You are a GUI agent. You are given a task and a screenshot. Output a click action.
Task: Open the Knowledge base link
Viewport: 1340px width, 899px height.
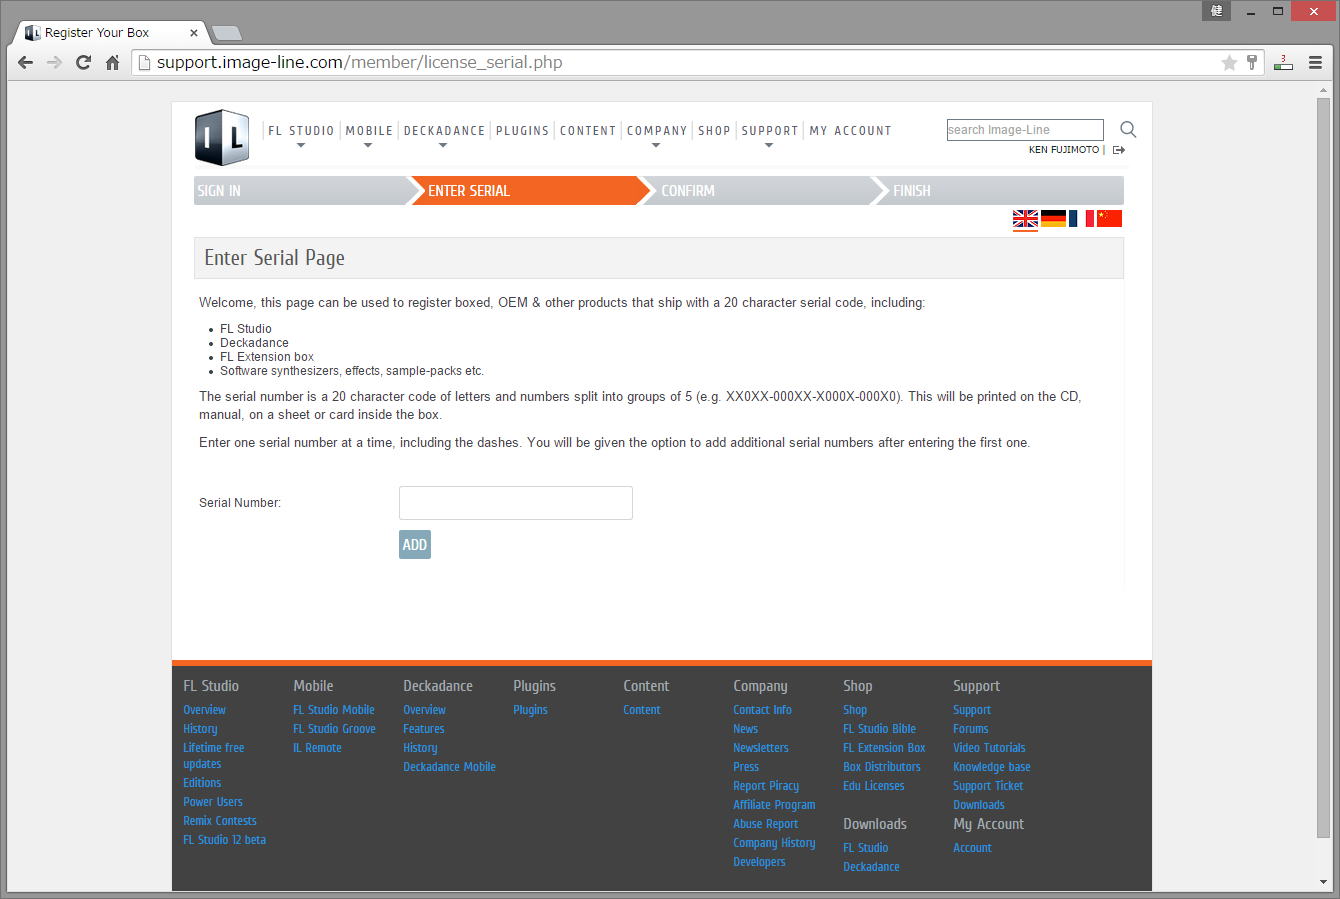coord(992,767)
